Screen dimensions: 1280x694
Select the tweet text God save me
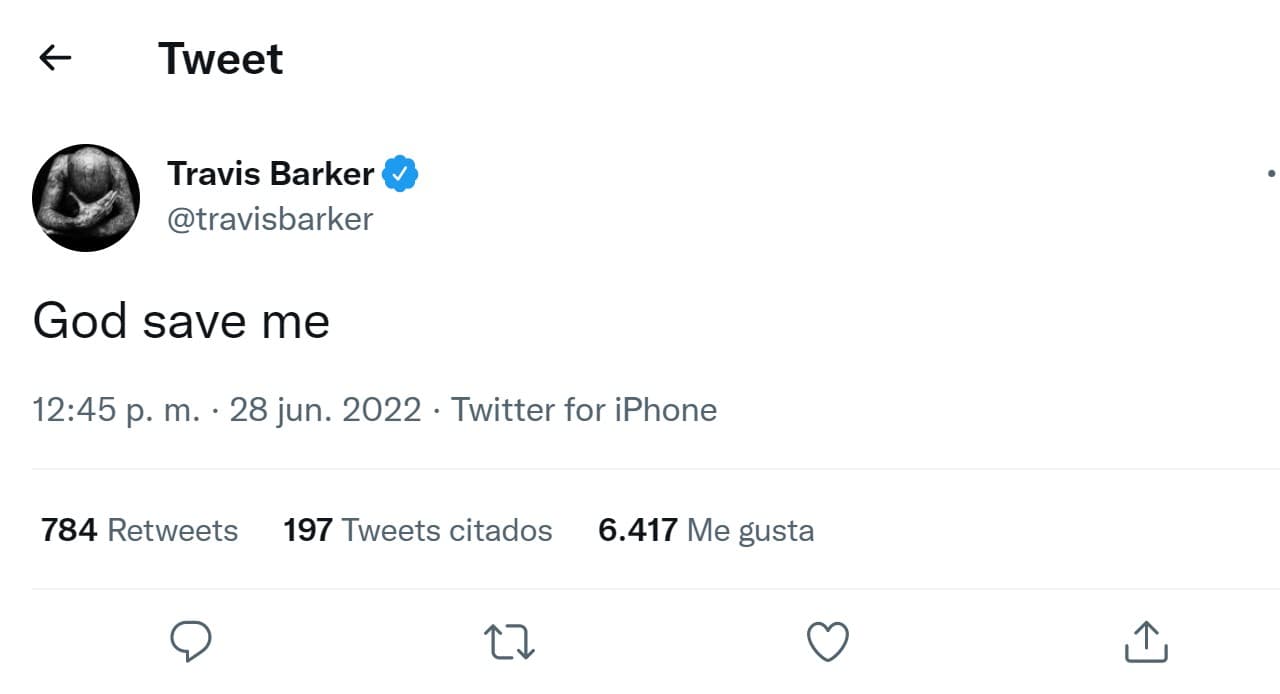(181, 320)
